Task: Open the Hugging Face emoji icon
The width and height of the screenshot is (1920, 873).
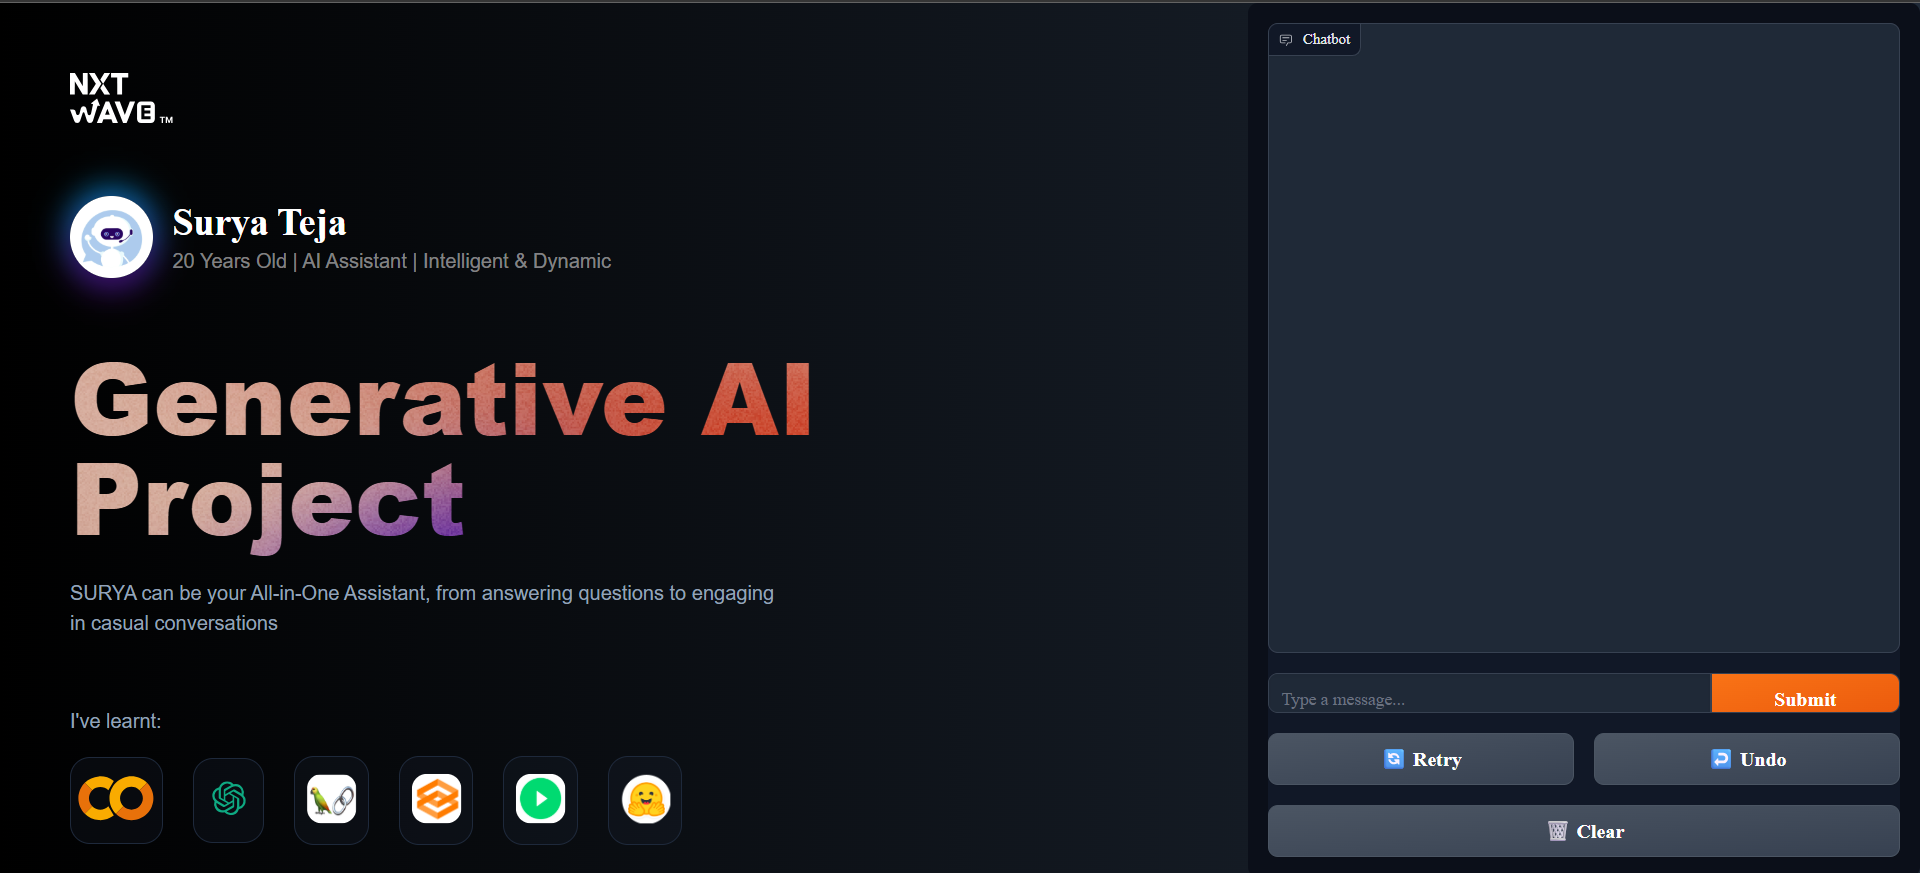Action: point(645,799)
